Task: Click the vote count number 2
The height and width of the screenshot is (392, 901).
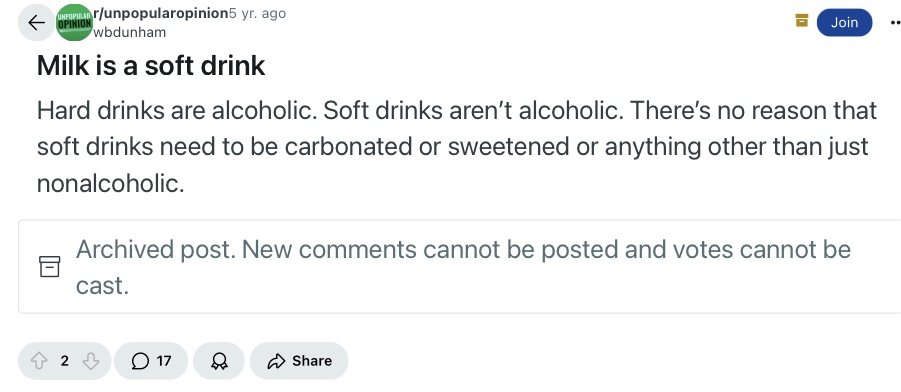Action: (64, 361)
